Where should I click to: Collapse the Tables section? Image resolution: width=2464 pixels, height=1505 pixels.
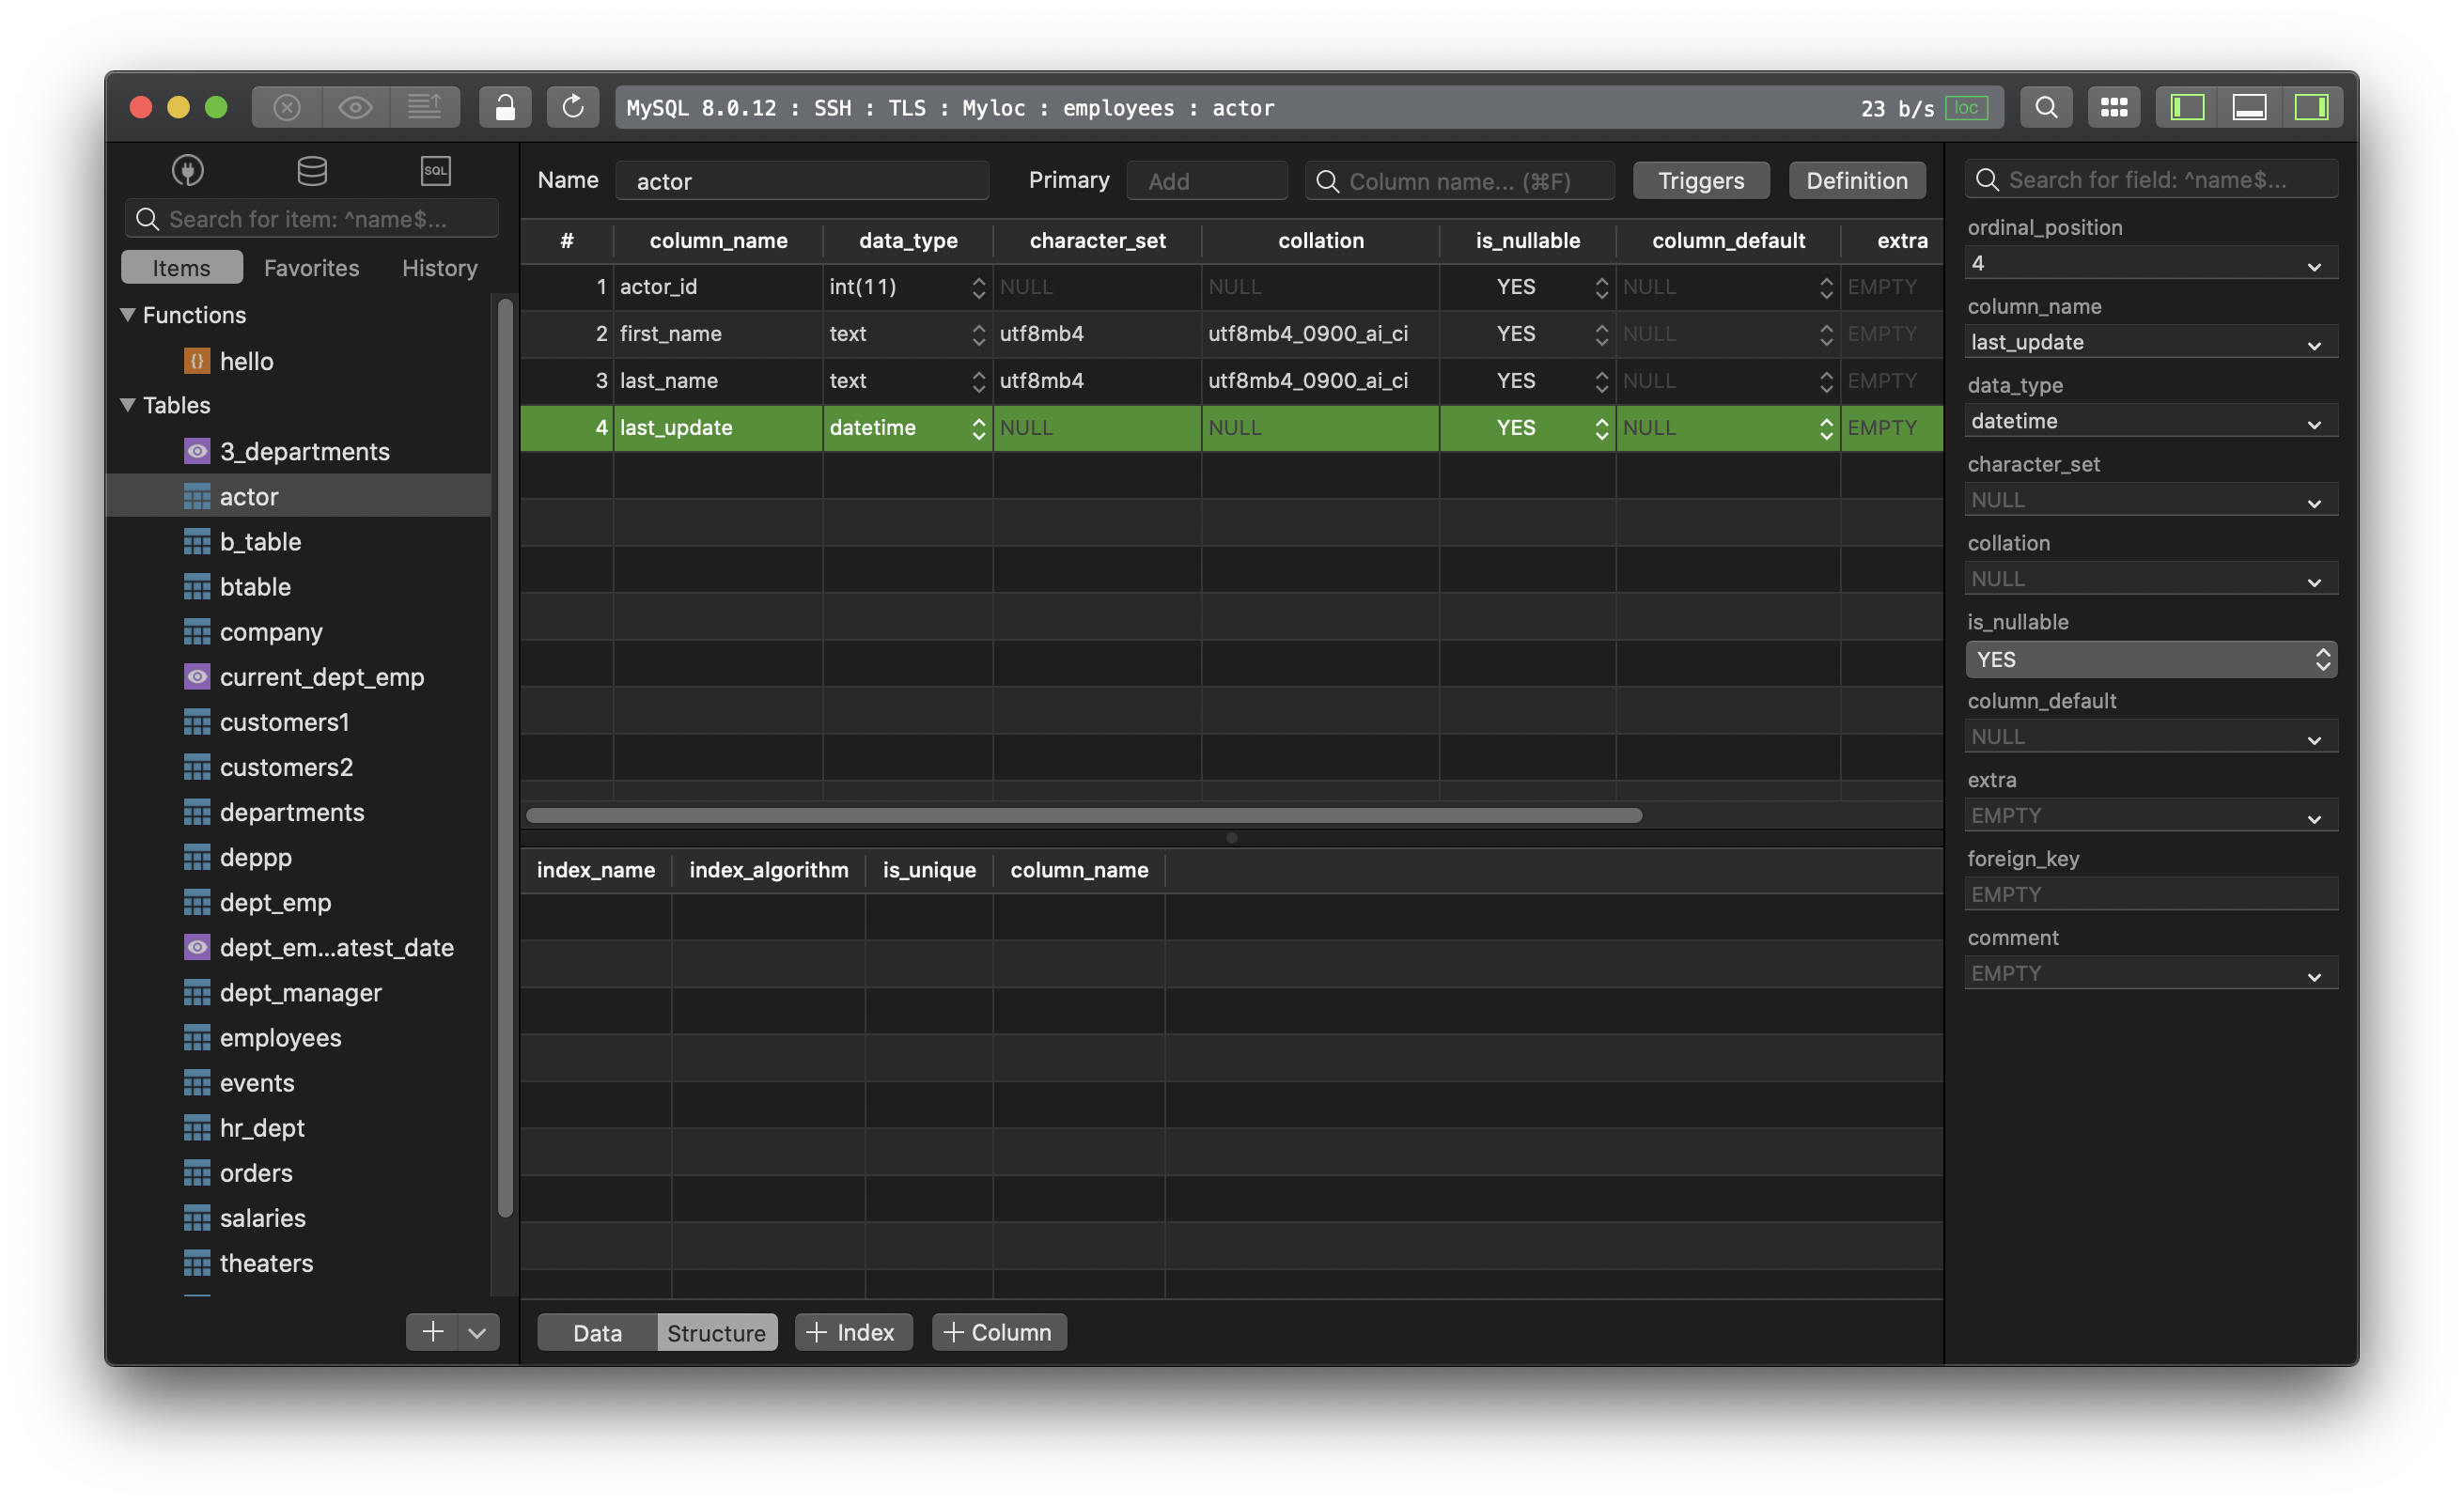click(x=128, y=405)
